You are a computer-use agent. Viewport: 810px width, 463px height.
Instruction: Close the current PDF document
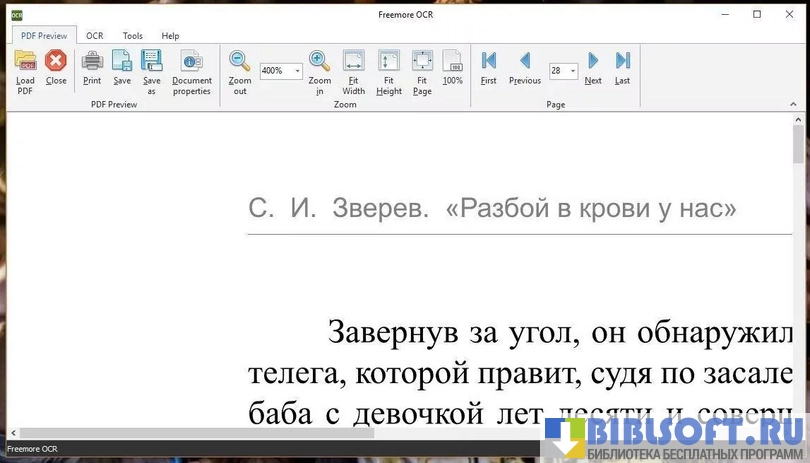[x=56, y=63]
